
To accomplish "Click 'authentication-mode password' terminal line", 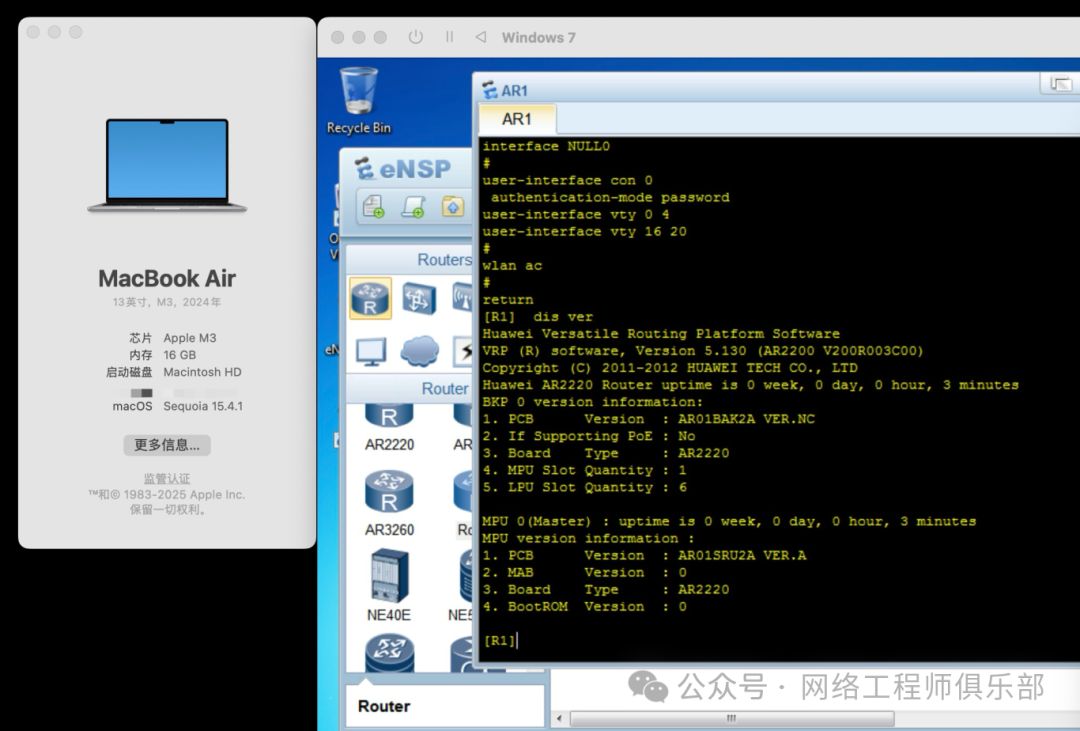I will [x=610, y=198].
